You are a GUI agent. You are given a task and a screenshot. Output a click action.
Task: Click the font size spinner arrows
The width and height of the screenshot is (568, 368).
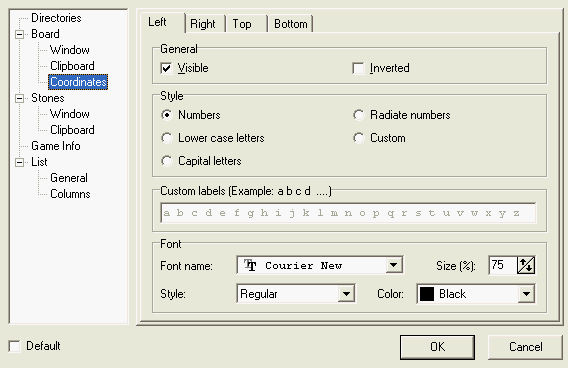(526, 265)
